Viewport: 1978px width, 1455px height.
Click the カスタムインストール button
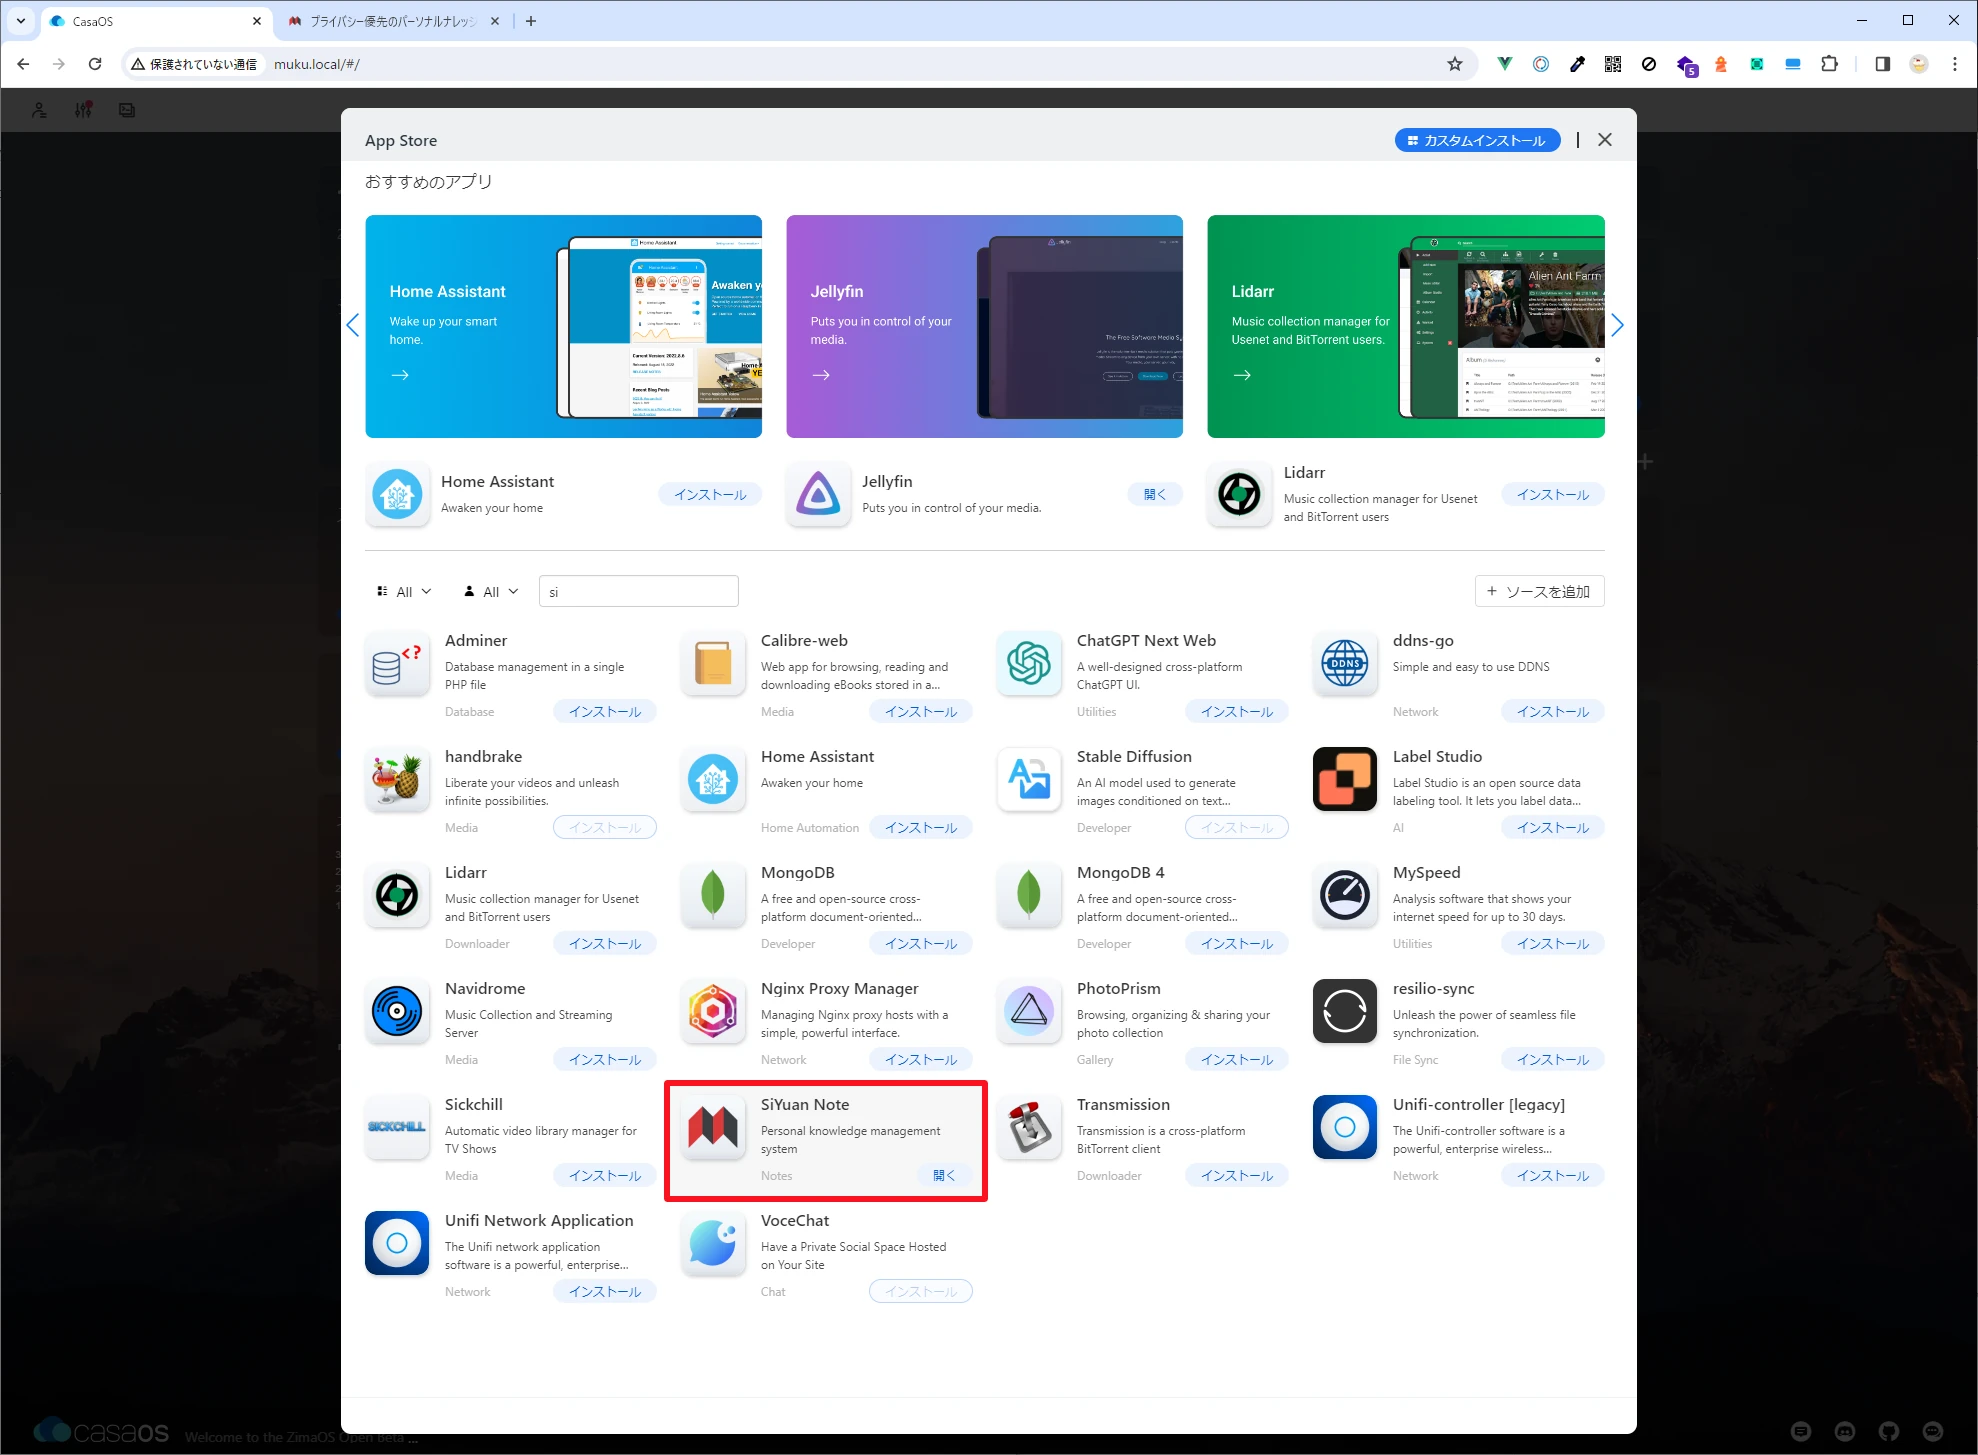click(x=1477, y=141)
